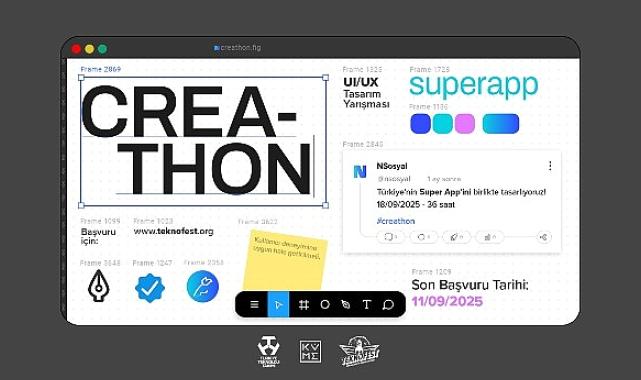Click the green maximize window button
This screenshot has height=380, width=641.
click(102, 49)
